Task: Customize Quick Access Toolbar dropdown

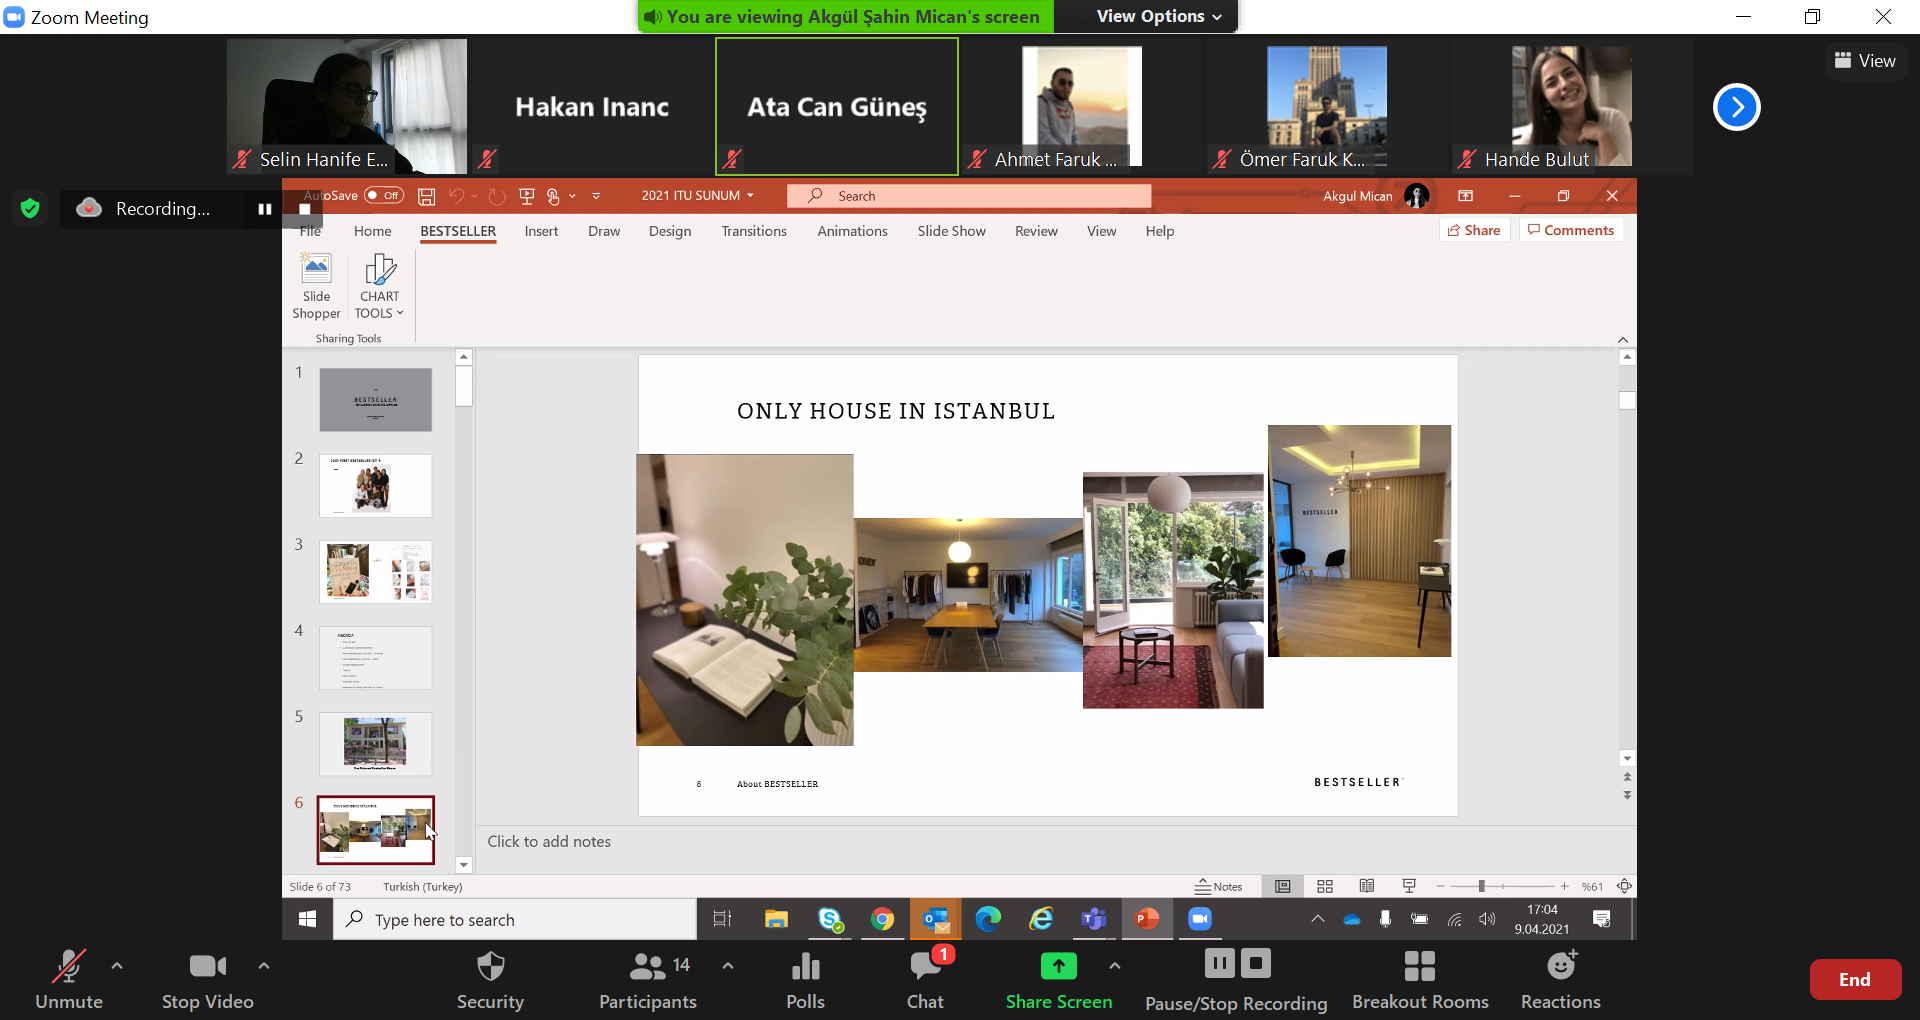Action: pyautogui.click(x=596, y=196)
